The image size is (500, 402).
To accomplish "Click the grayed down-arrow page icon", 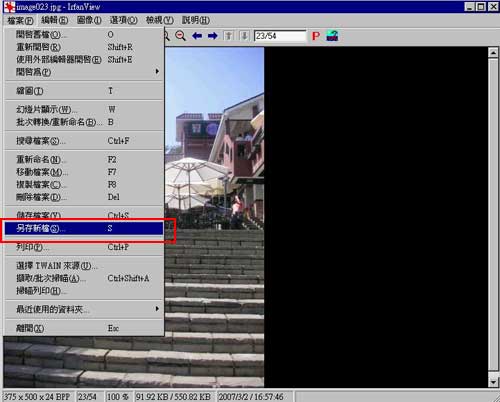I will (244, 36).
